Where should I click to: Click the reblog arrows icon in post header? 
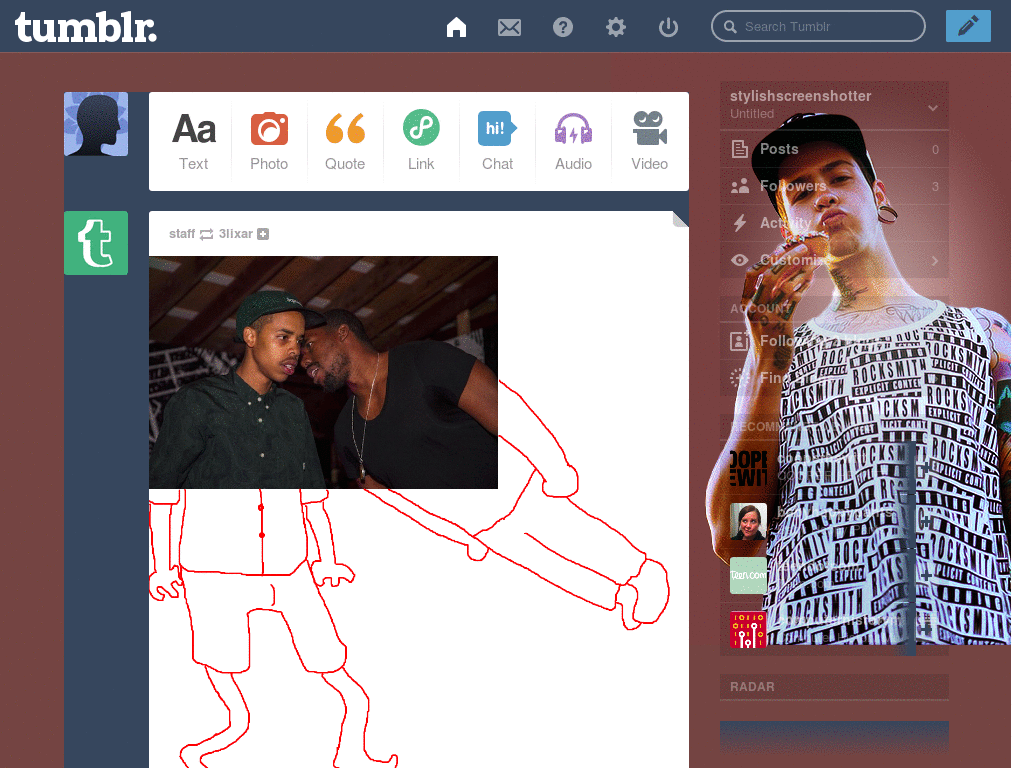coord(206,234)
